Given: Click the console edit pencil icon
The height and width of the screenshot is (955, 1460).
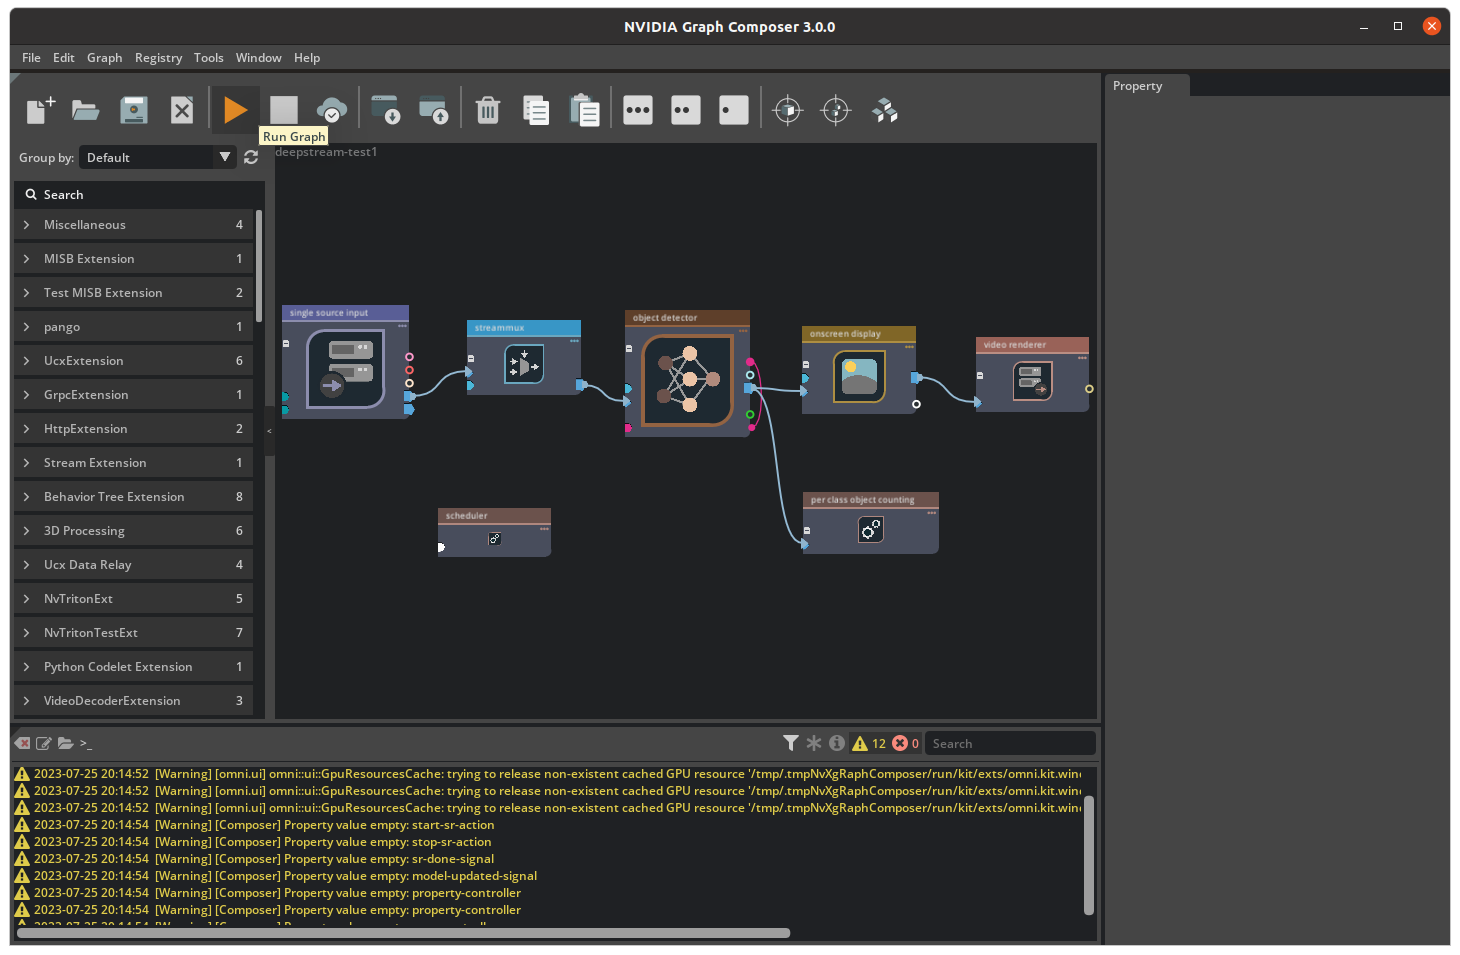Looking at the screenshot, I should (x=44, y=743).
